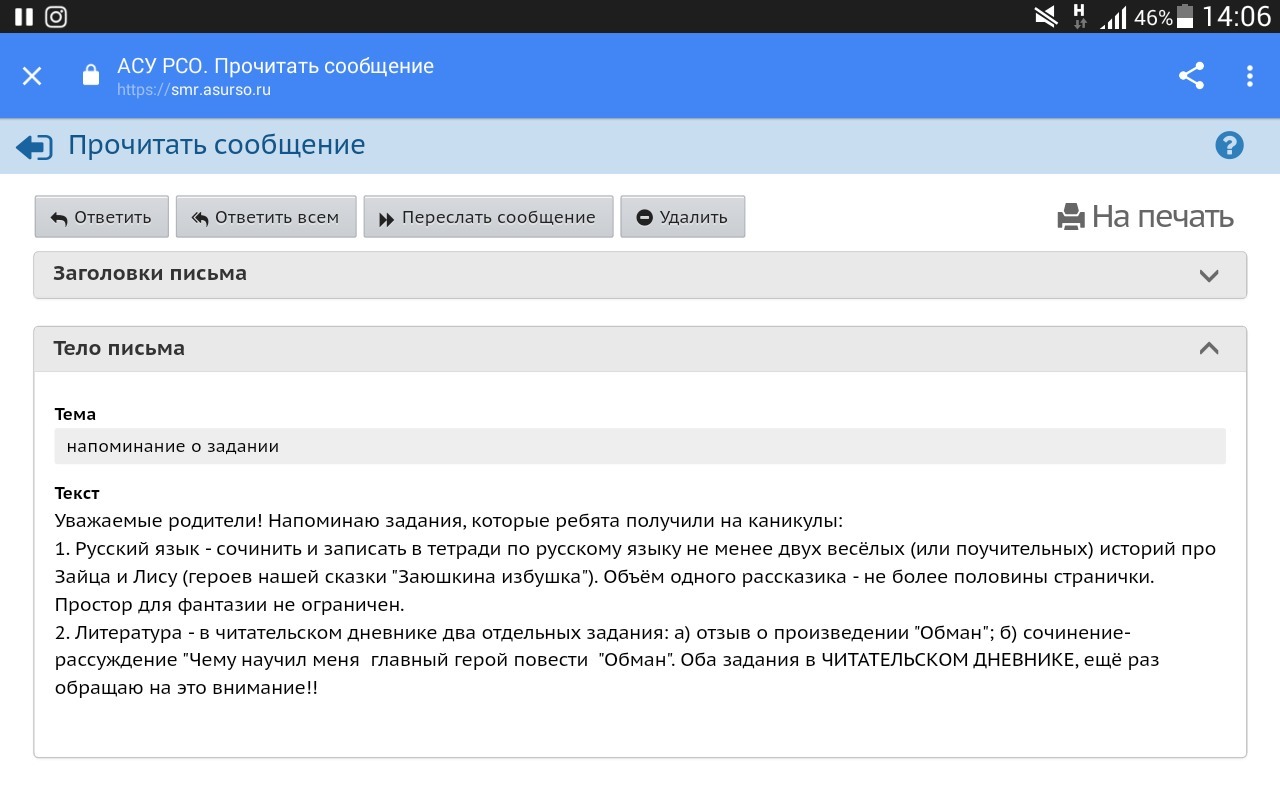Tap the battery status icon
The image size is (1280, 800).
point(1185,16)
